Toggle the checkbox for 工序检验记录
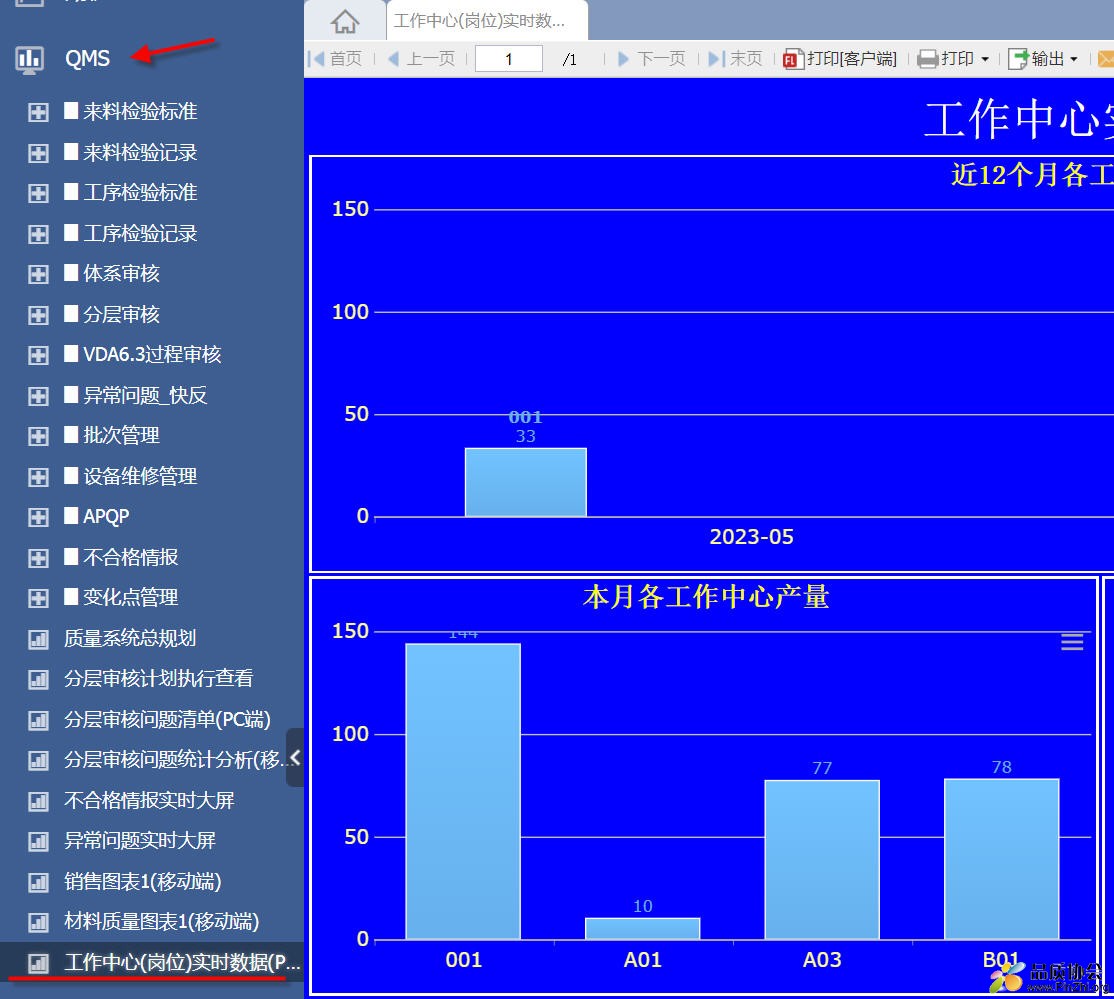The height and width of the screenshot is (999, 1114). pos(71,232)
